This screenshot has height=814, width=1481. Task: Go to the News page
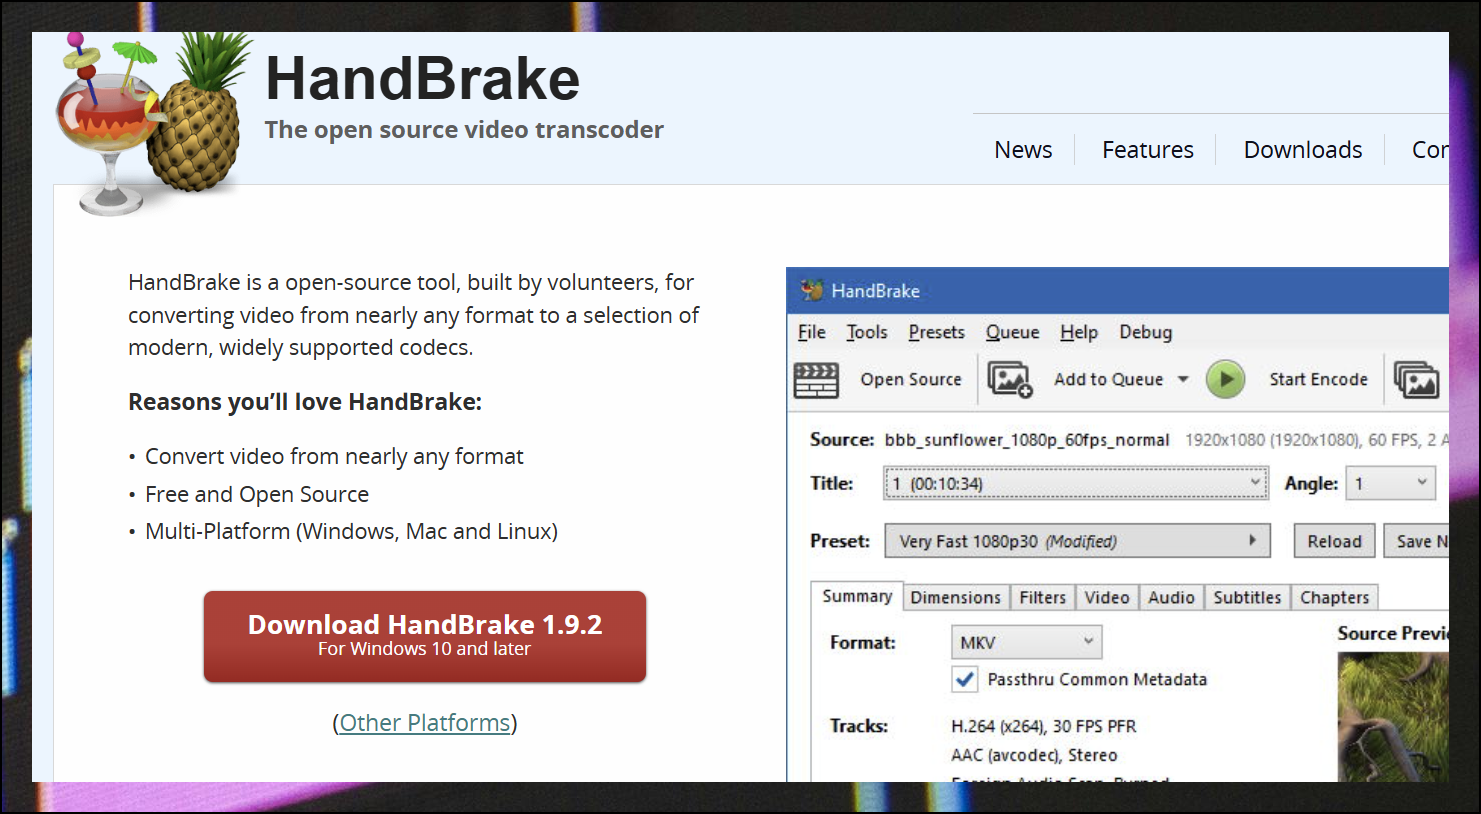(1023, 150)
